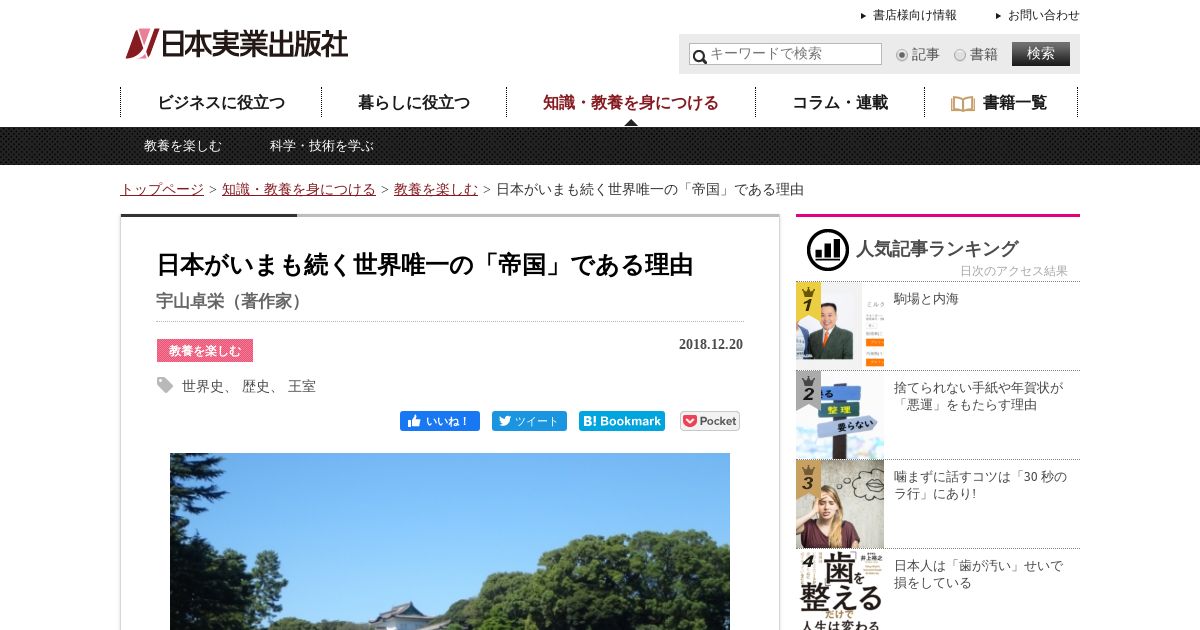
Task: Click the search magnifier icon
Action: (x=699, y=56)
